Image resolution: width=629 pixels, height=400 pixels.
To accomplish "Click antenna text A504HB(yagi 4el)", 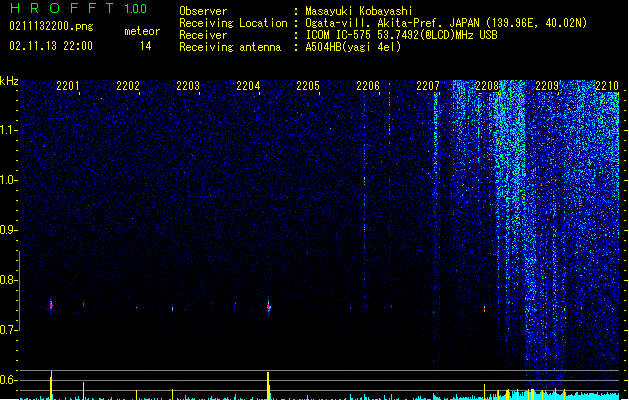I will [353, 47].
